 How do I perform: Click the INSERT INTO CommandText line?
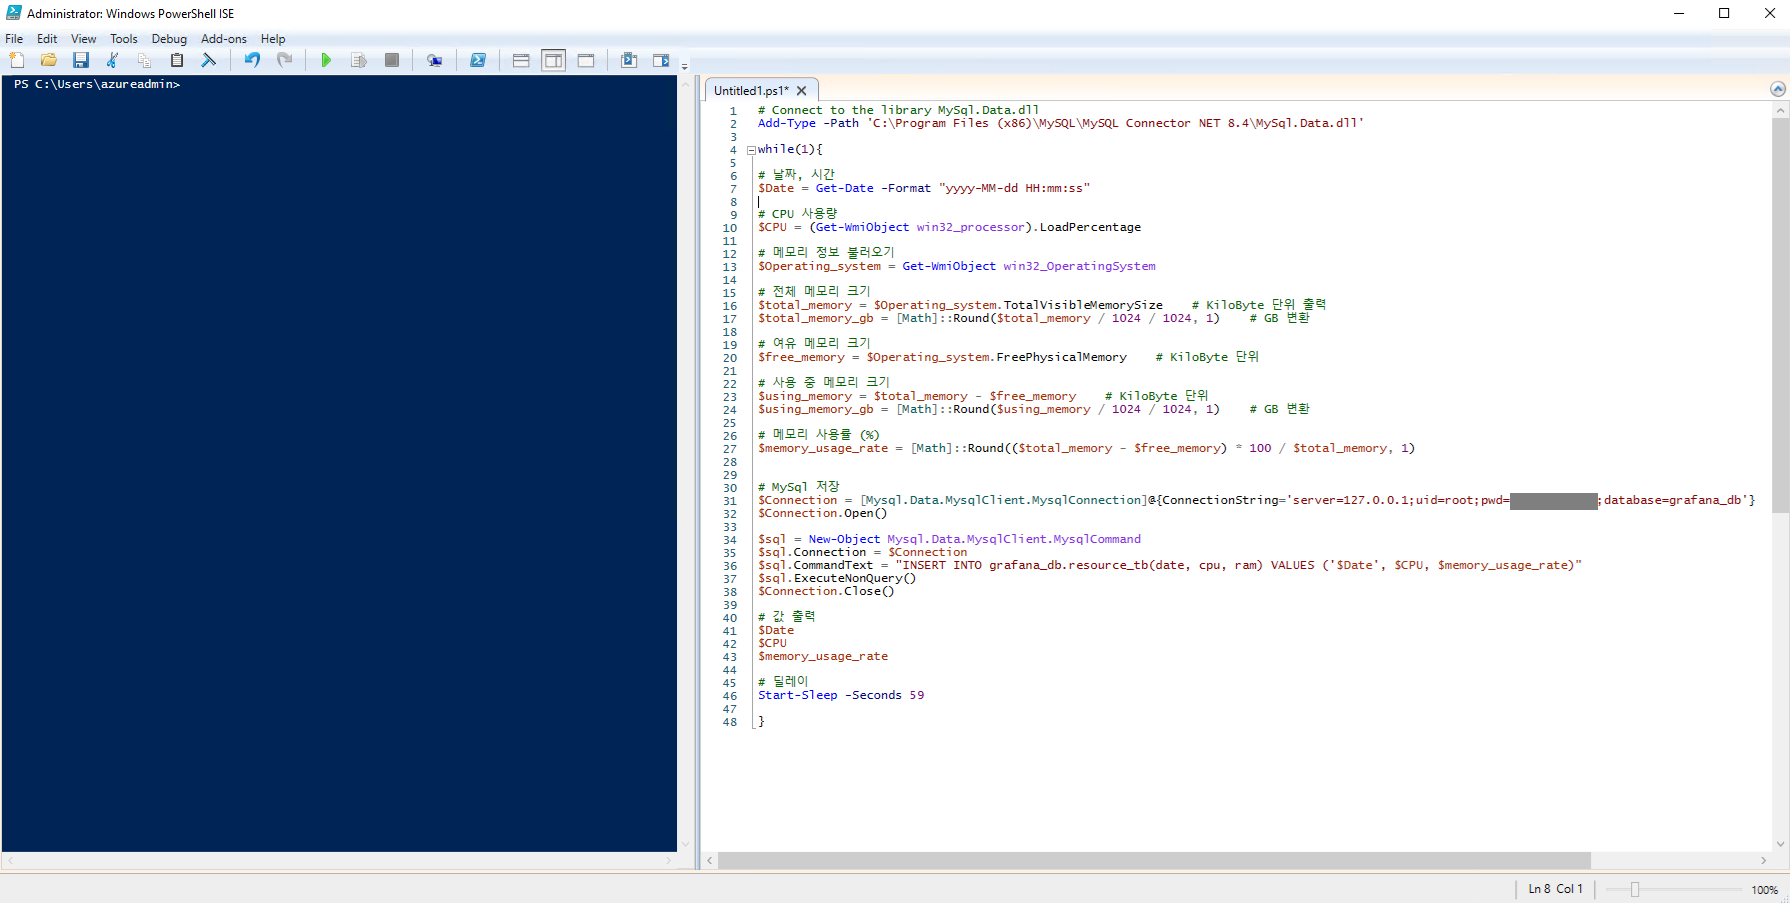tap(1169, 566)
